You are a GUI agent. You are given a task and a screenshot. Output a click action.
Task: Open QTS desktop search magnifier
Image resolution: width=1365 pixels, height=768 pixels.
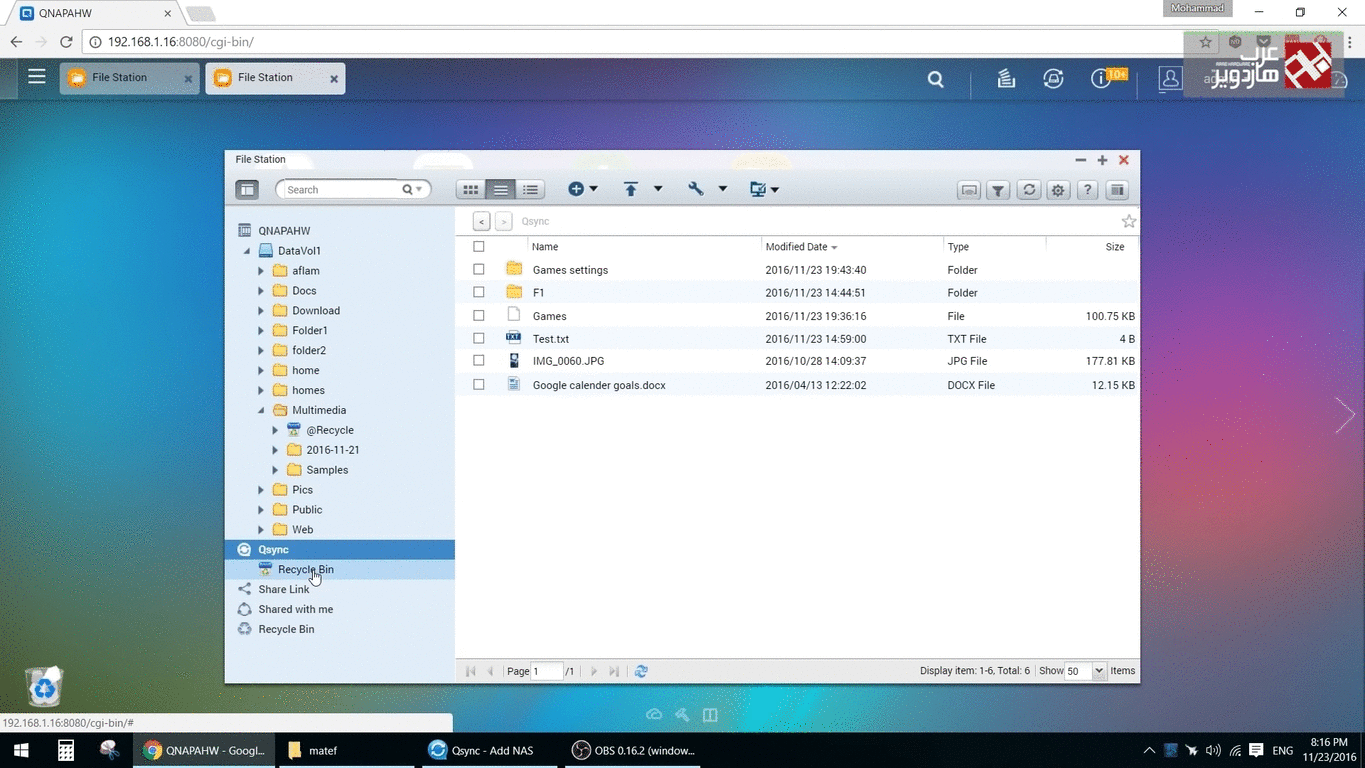coord(935,79)
